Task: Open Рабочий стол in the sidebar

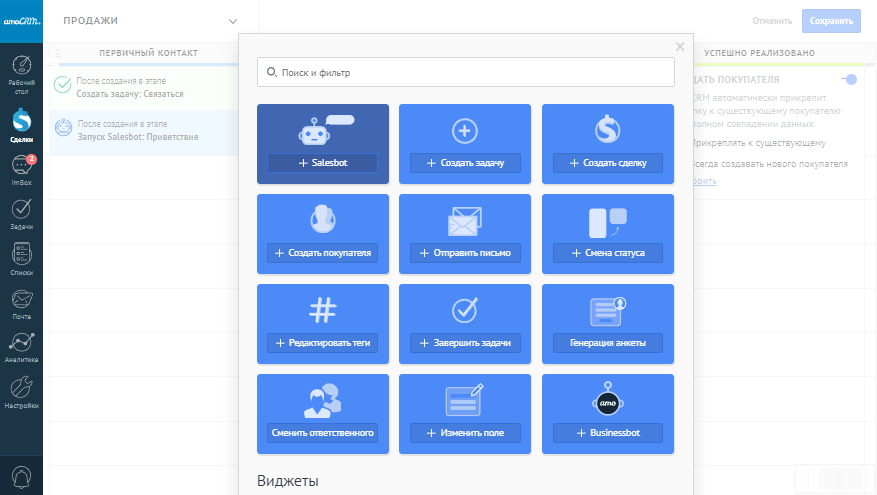Action: [x=21, y=77]
